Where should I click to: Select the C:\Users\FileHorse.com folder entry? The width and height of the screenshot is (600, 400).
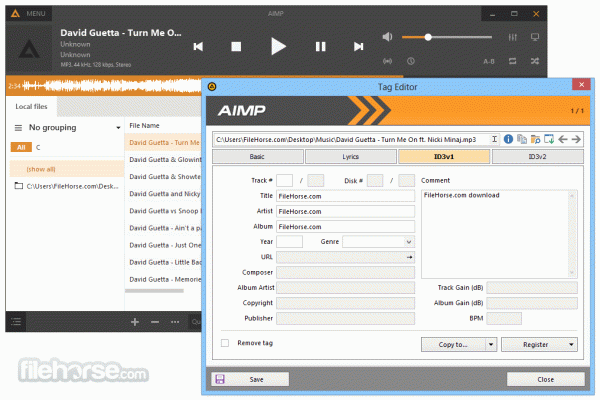pos(67,186)
